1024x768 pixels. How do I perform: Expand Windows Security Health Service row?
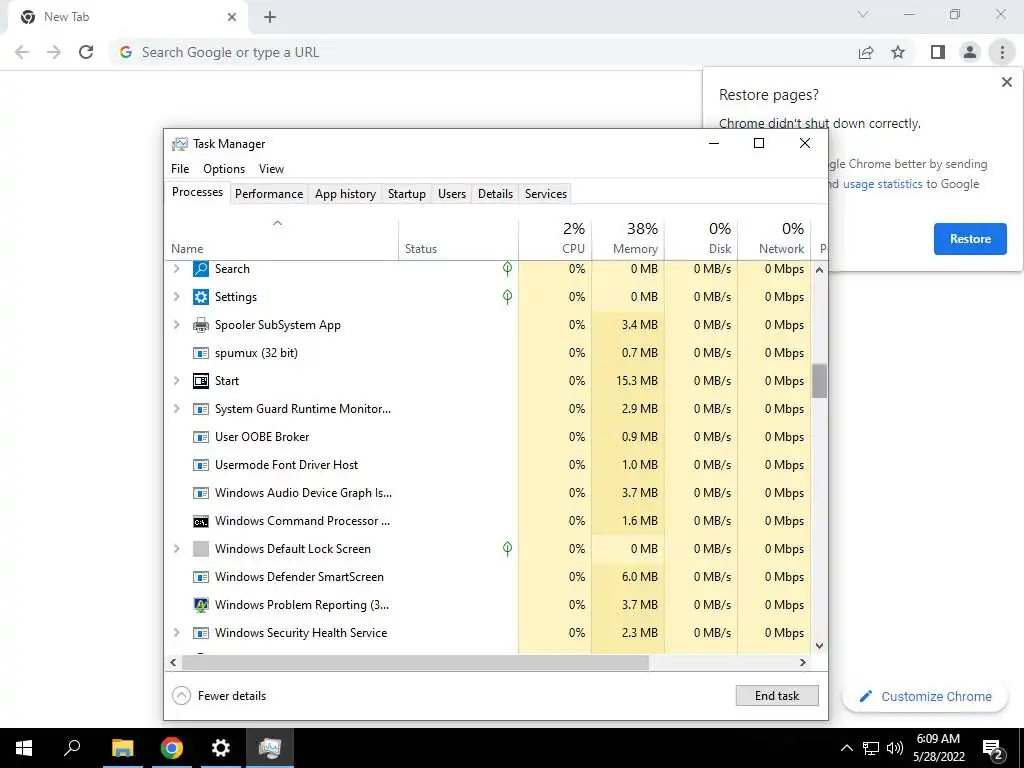coord(176,633)
